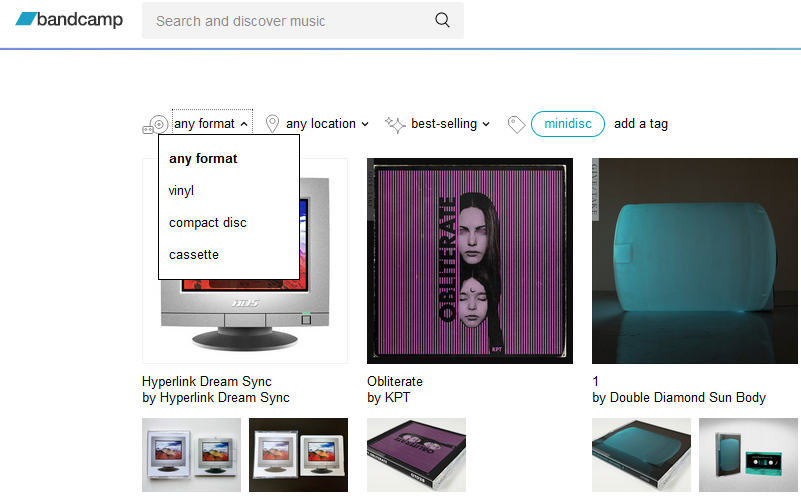Click by Double Diamond Sun Body text

679,397
